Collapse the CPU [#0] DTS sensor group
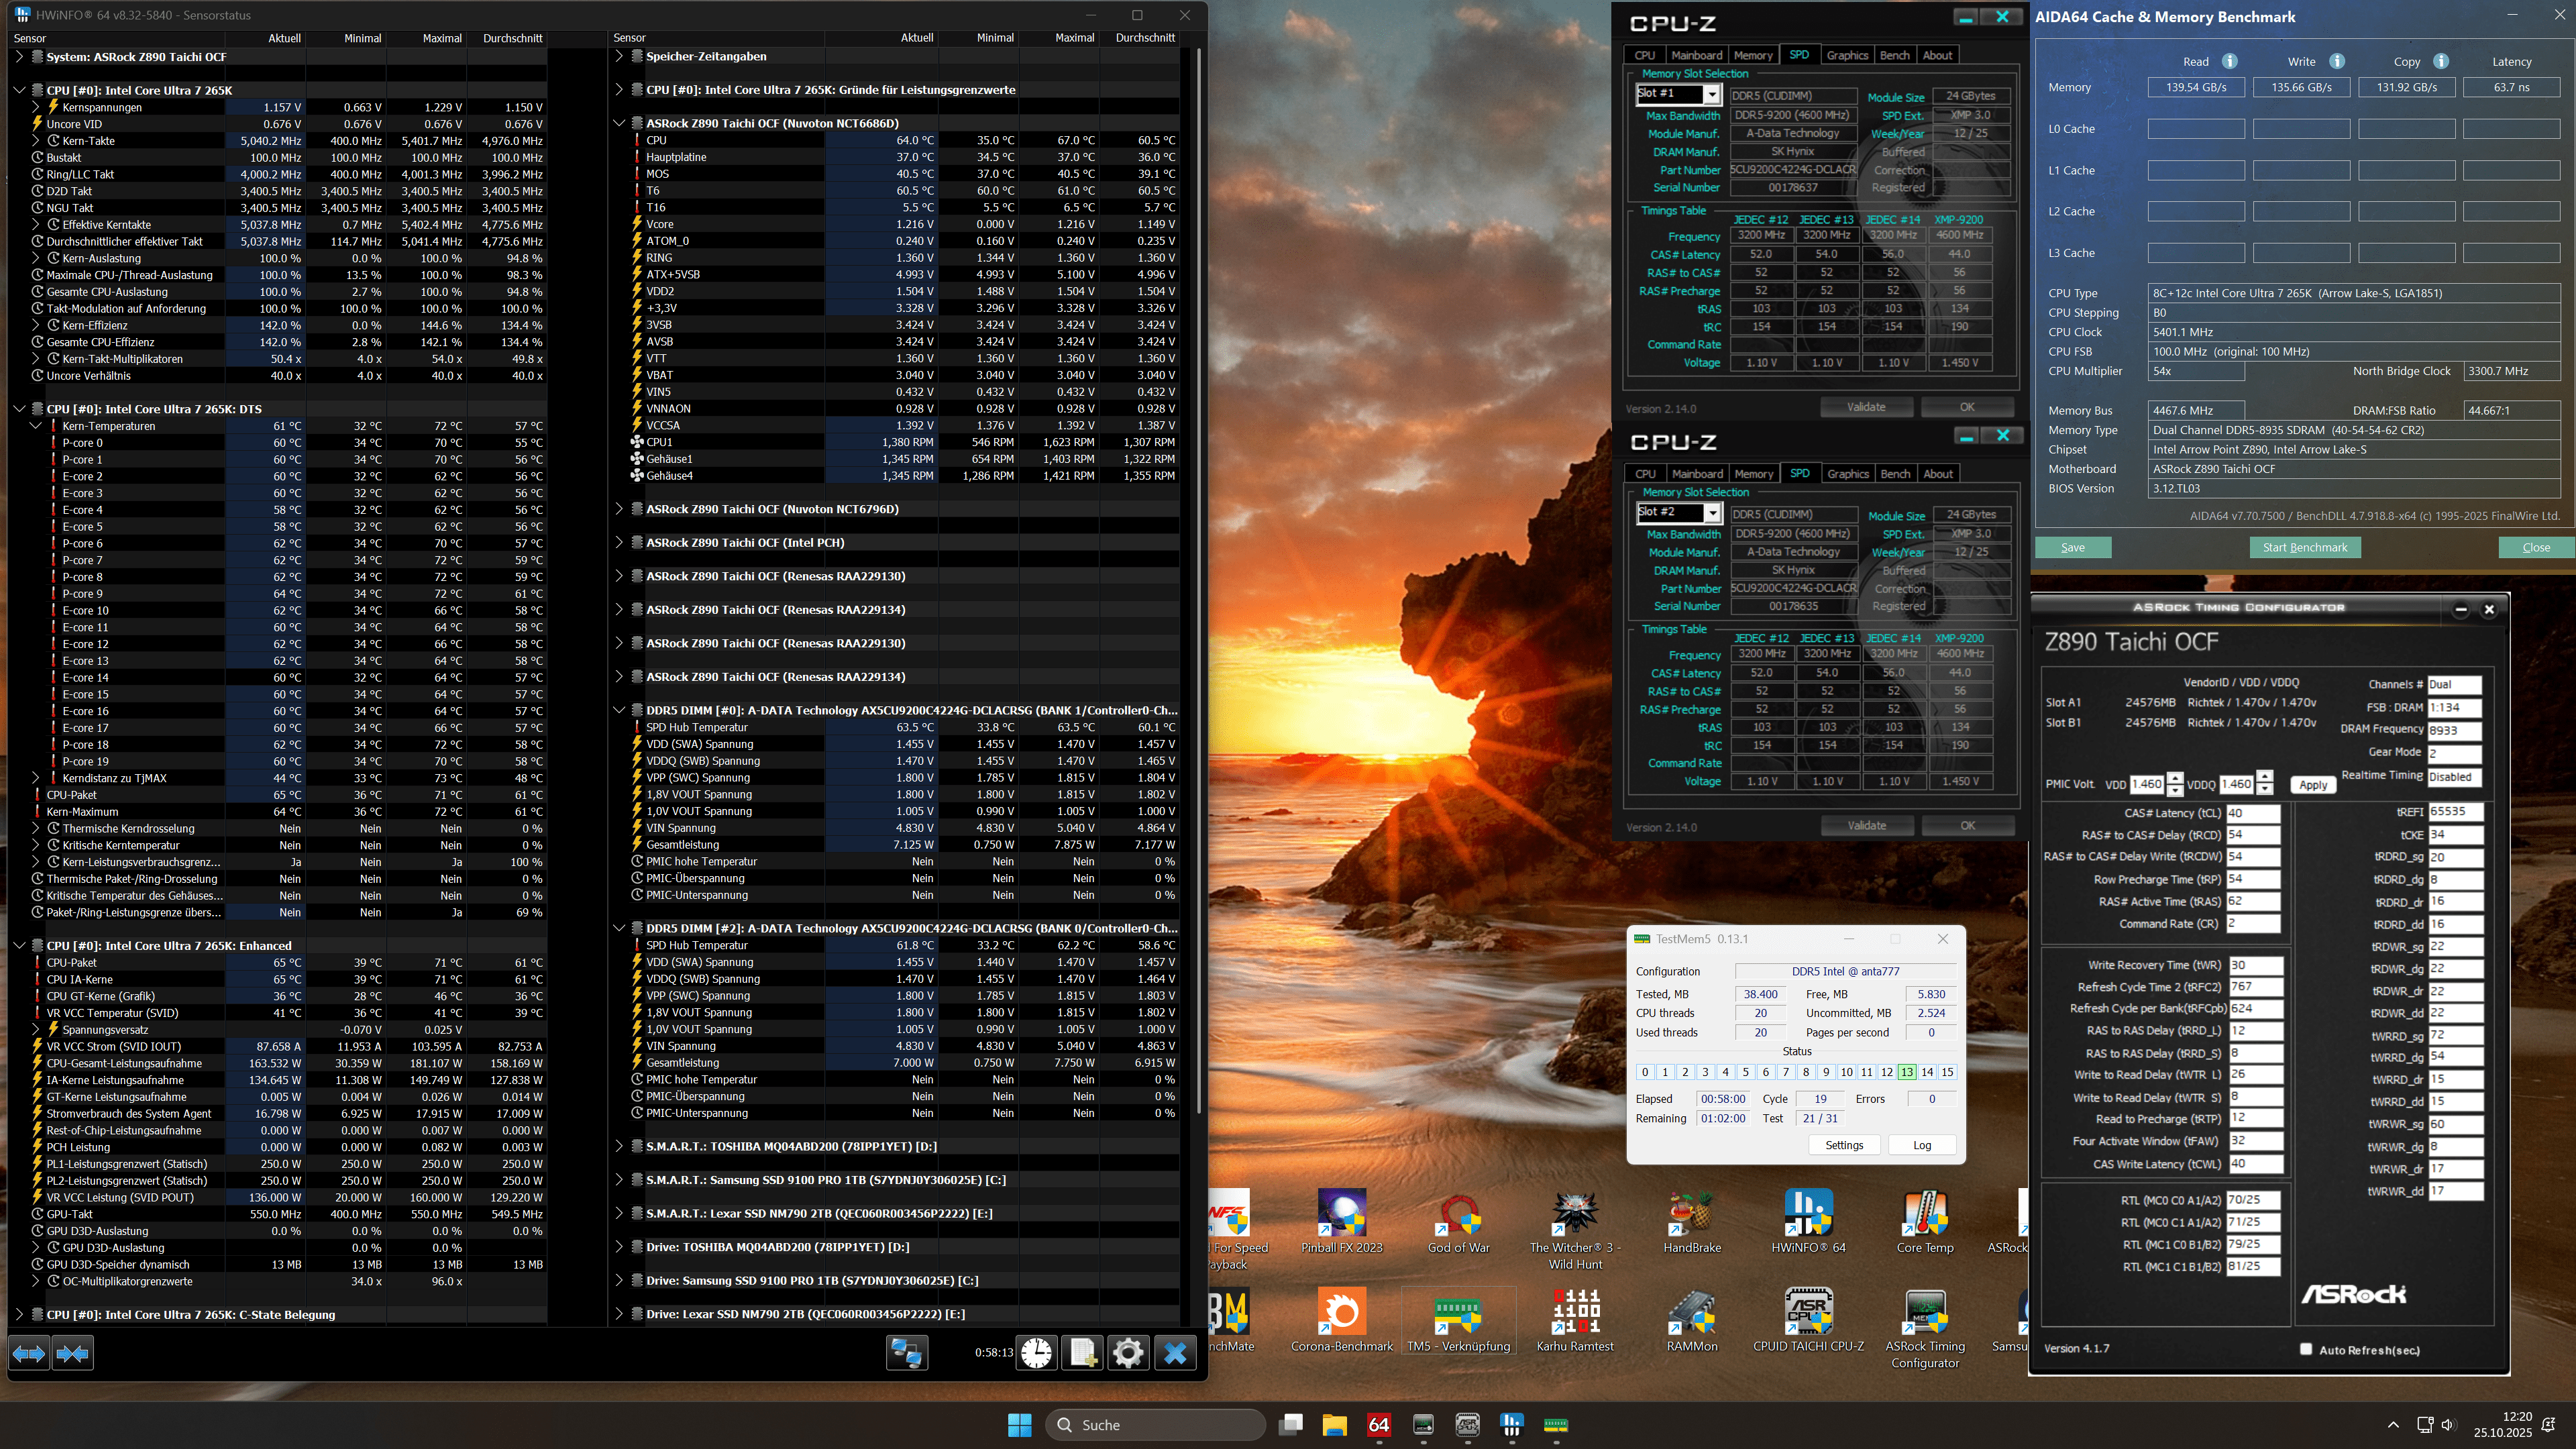Screen dimensions: 2576x1449 pos(19,409)
